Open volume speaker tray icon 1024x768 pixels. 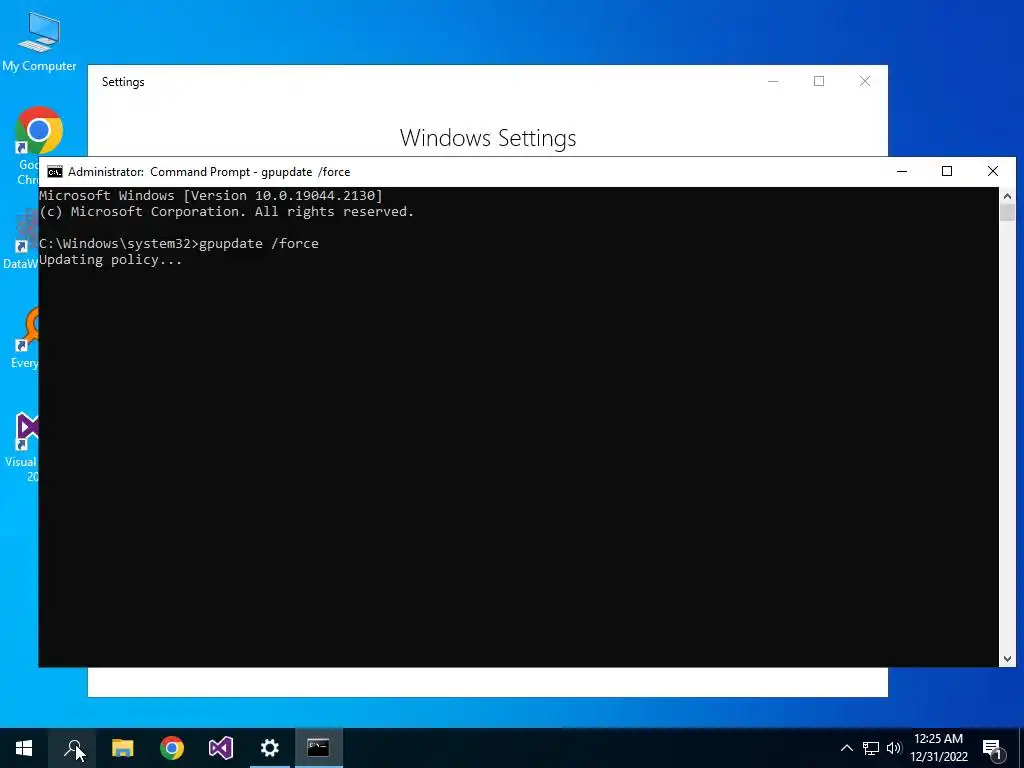pyautogui.click(x=894, y=748)
